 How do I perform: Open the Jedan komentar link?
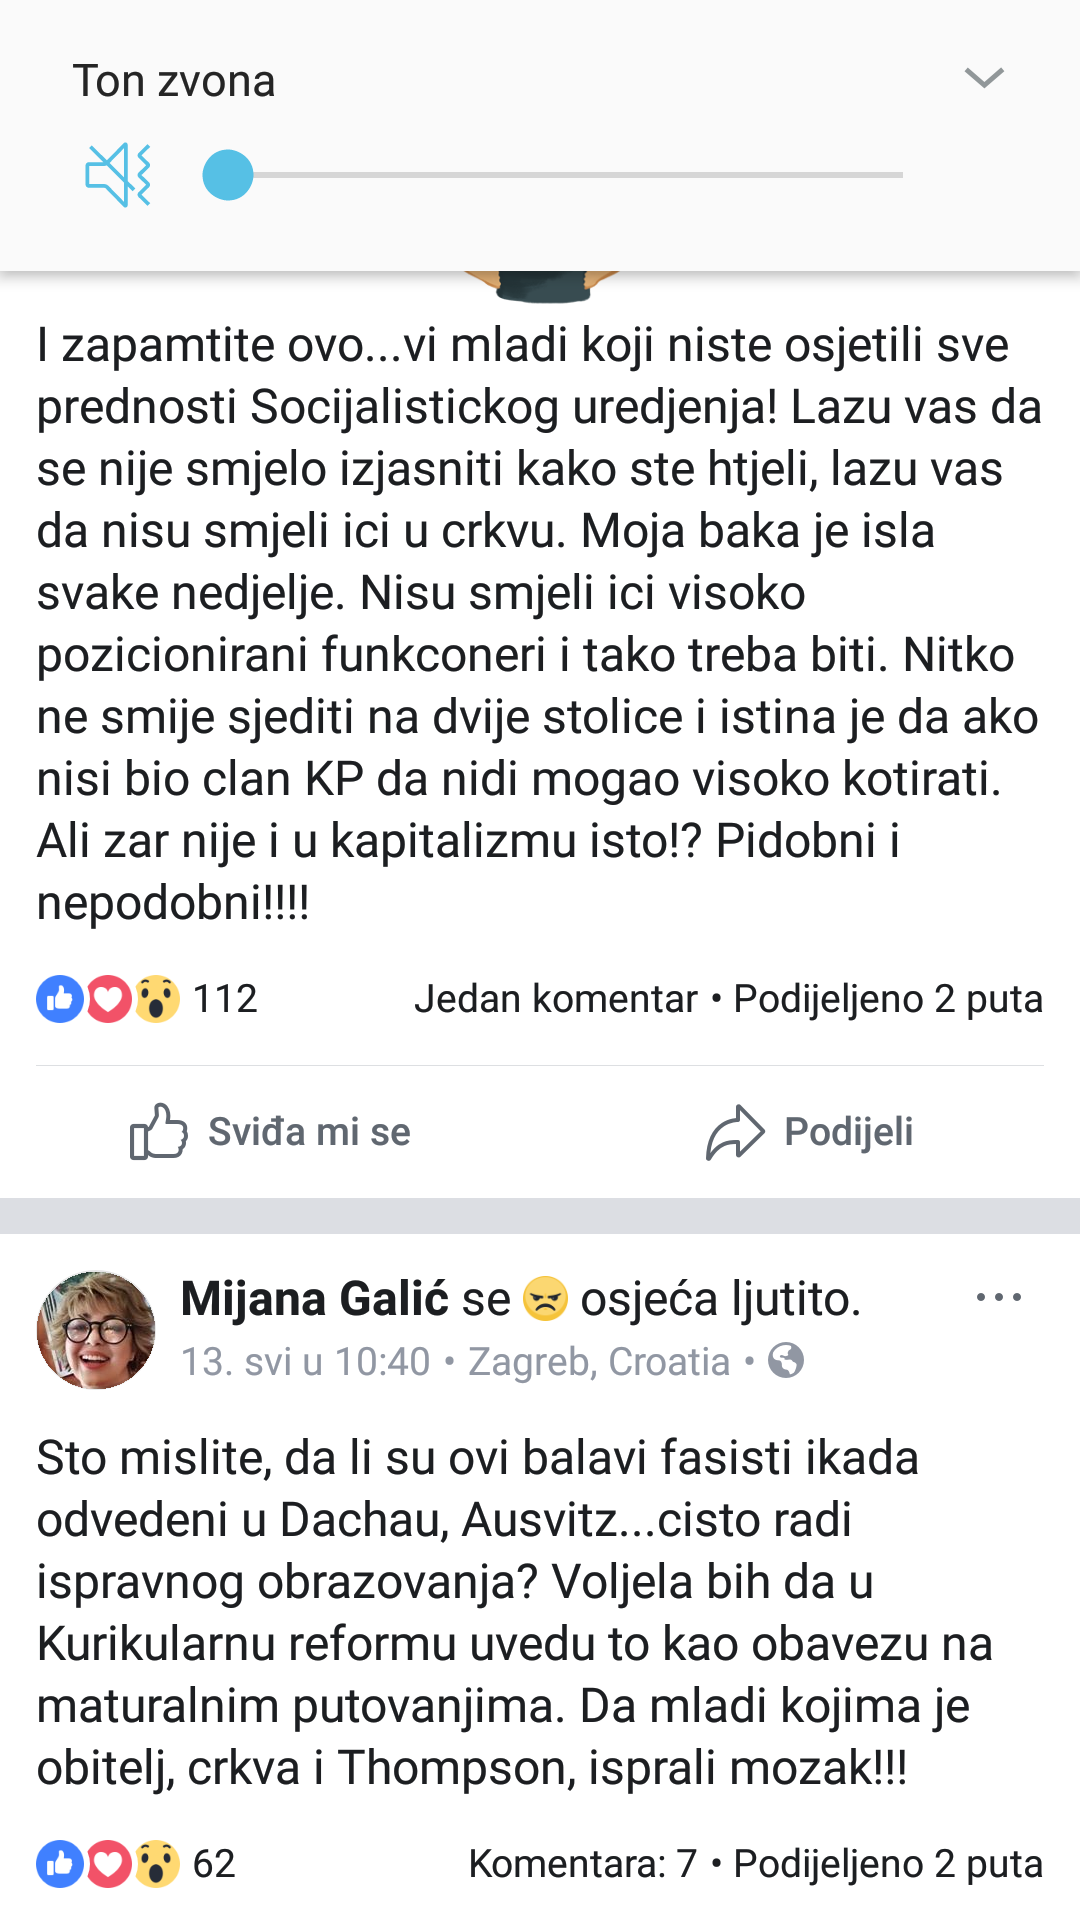pos(556,999)
